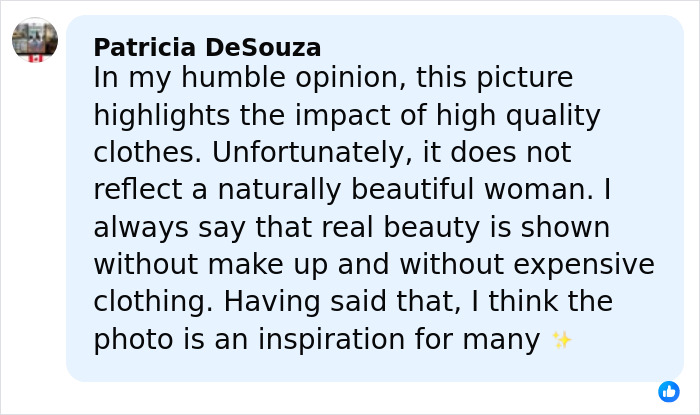This screenshot has height=415, width=700.
Task: Click the blue thumbs-up like reaction icon
Action: click(669, 392)
